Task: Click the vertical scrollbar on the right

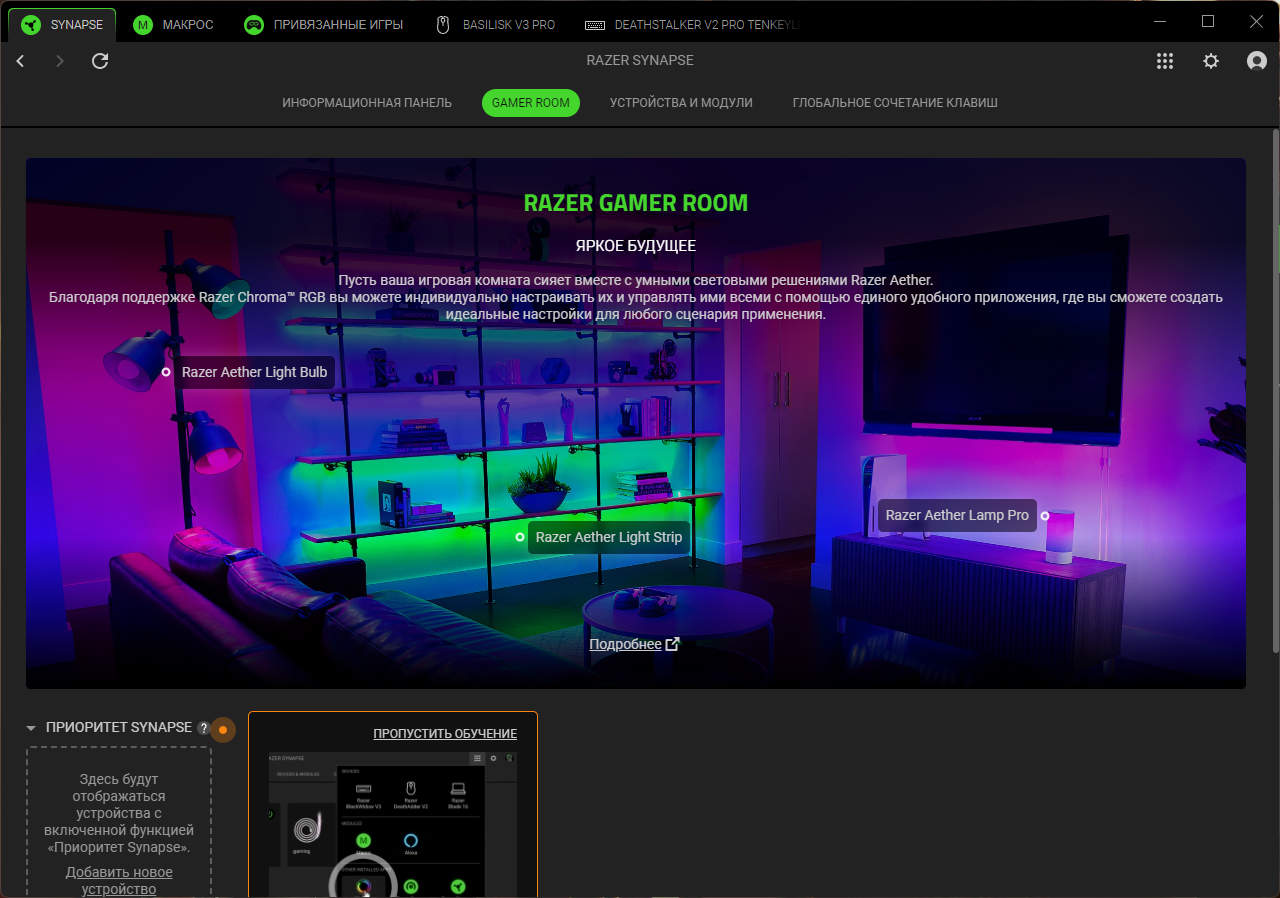Action: click(x=1274, y=390)
